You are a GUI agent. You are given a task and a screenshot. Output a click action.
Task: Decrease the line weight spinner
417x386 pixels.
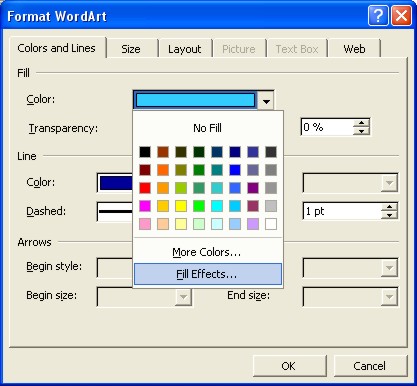pyautogui.click(x=389, y=215)
